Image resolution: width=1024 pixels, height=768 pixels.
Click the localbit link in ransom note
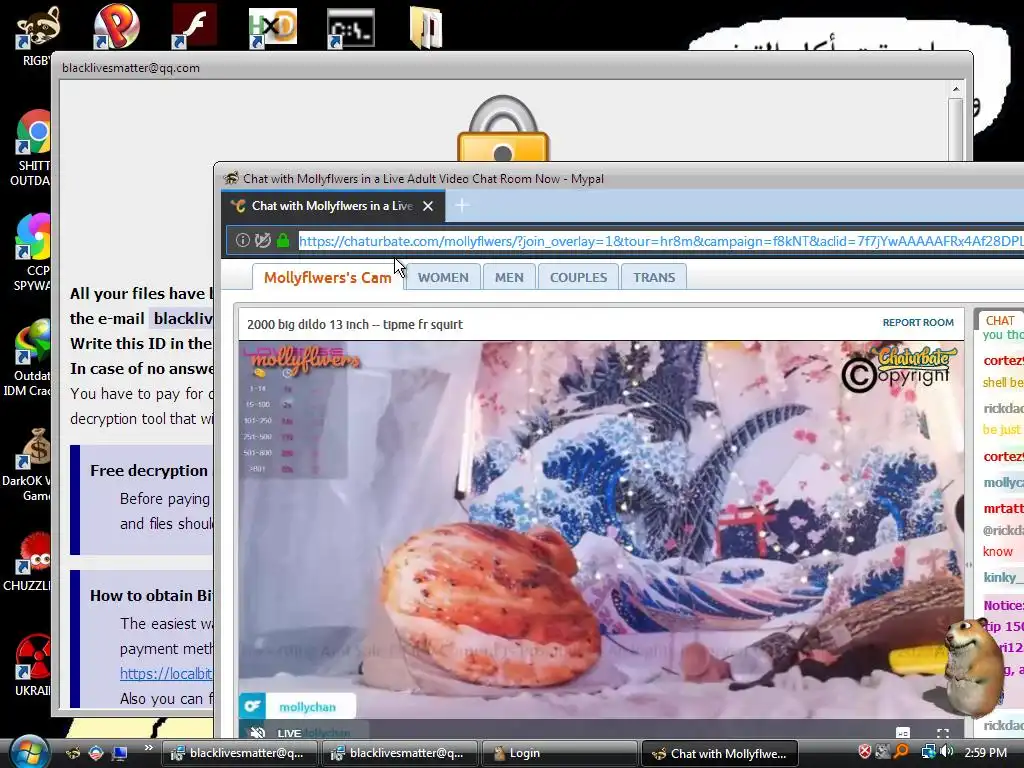(x=167, y=674)
